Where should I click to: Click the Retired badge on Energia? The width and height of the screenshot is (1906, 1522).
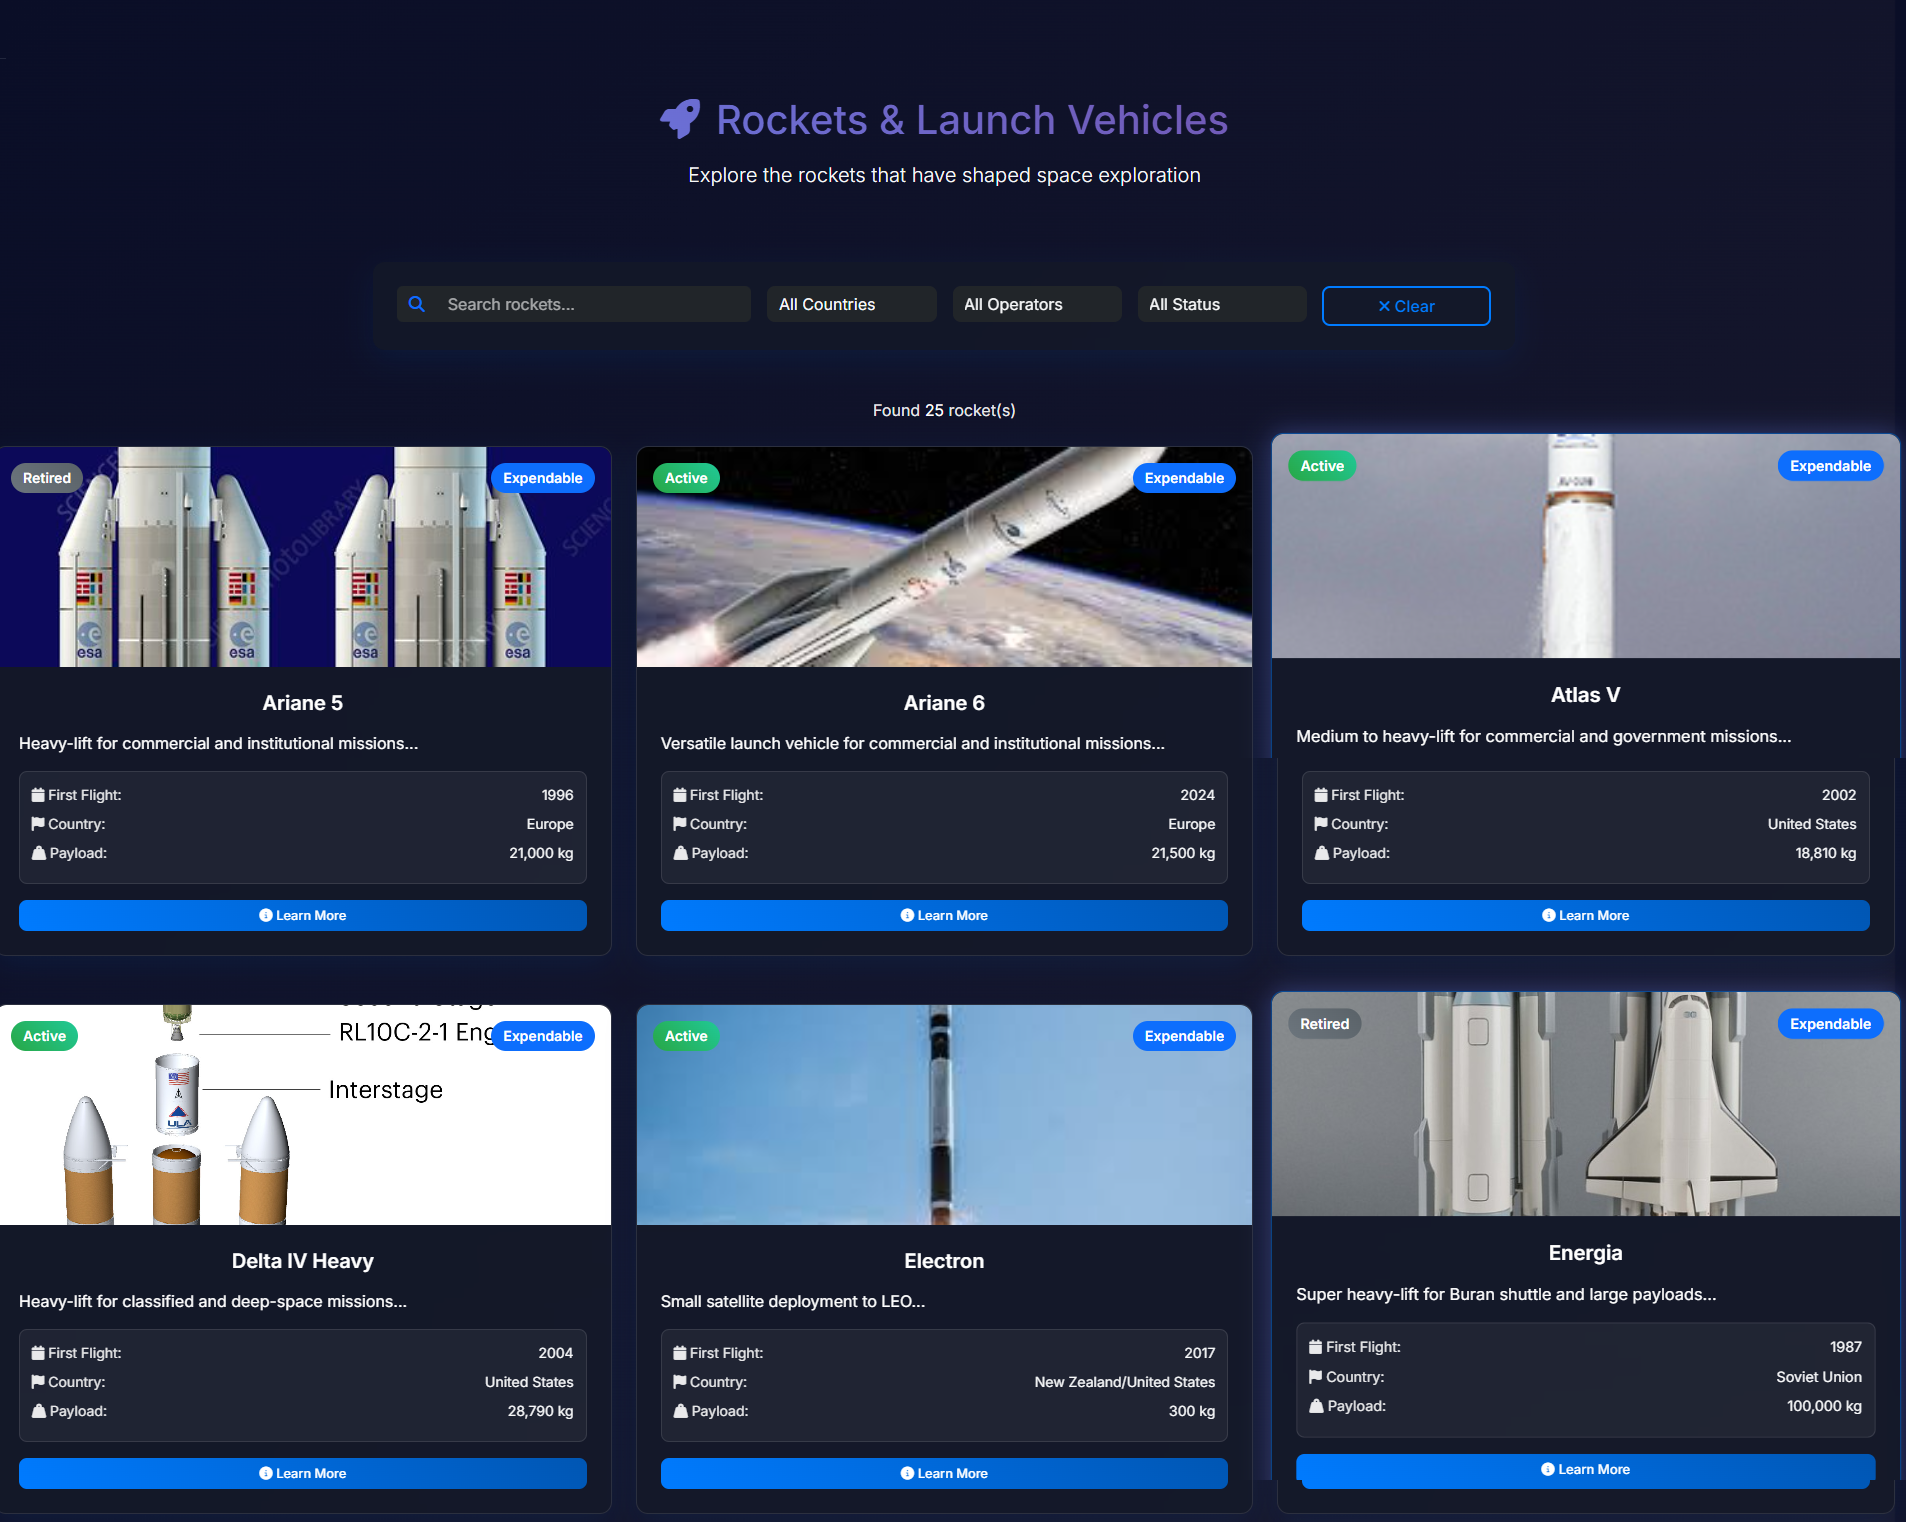(x=1324, y=1024)
